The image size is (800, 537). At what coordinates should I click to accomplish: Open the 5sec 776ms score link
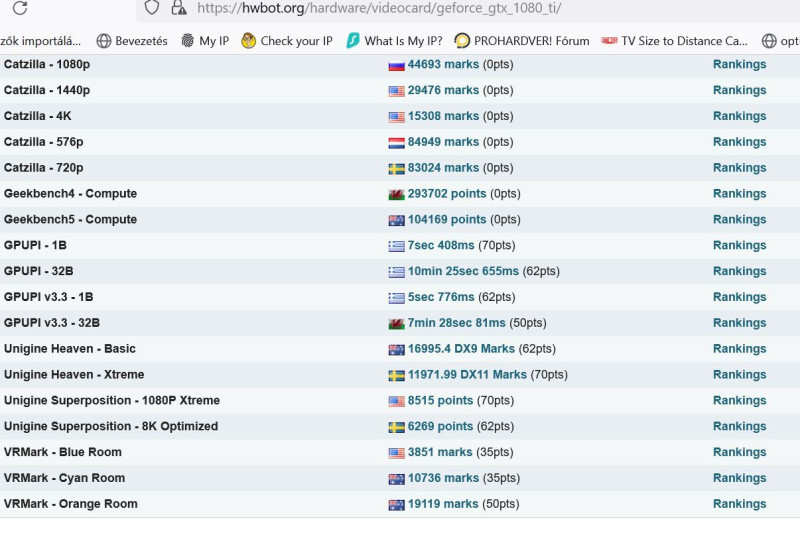pos(441,297)
